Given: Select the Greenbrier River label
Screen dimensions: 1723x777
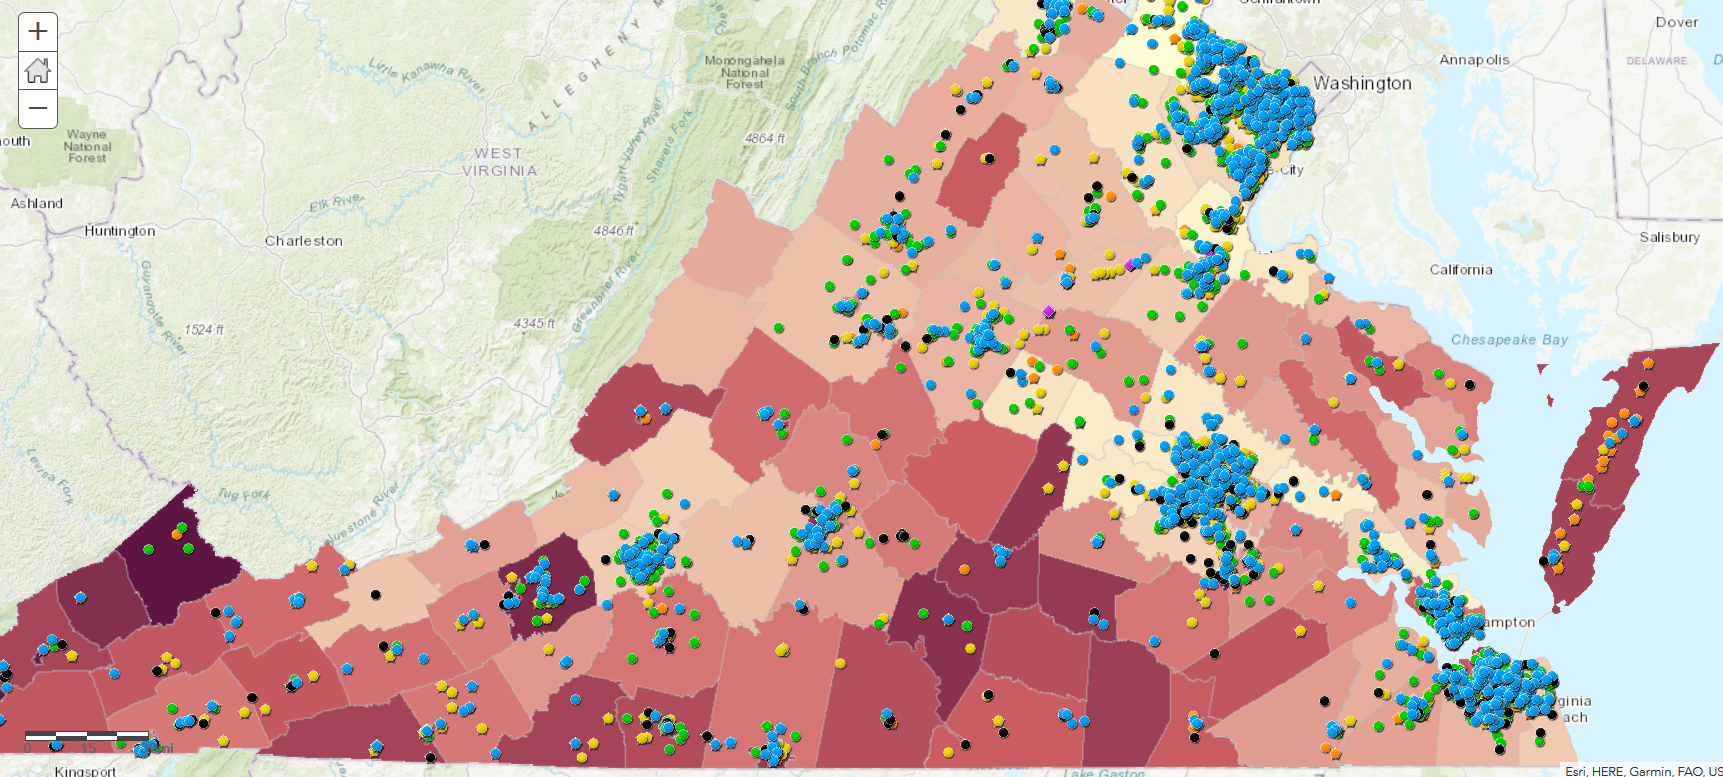Looking at the screenshot, I should [605, 293].
